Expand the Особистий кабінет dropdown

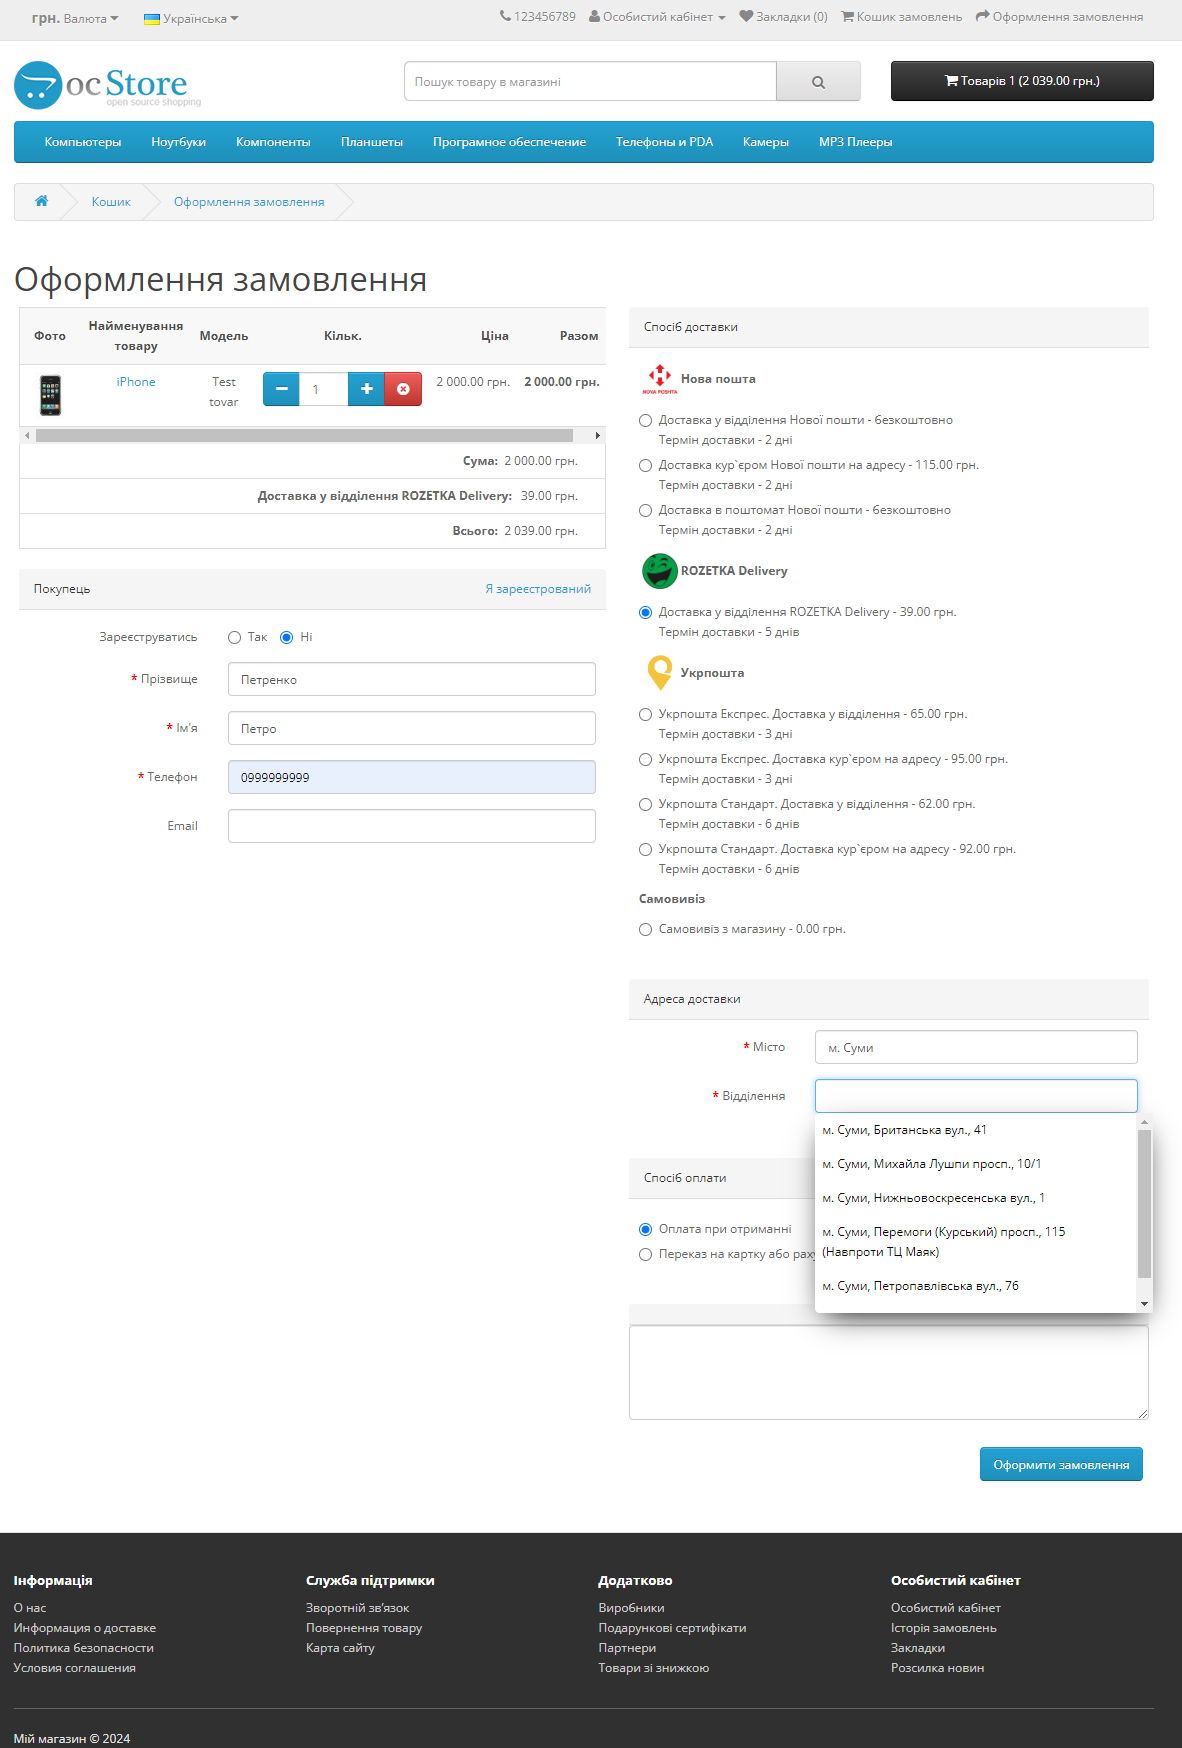click(657, 17)
